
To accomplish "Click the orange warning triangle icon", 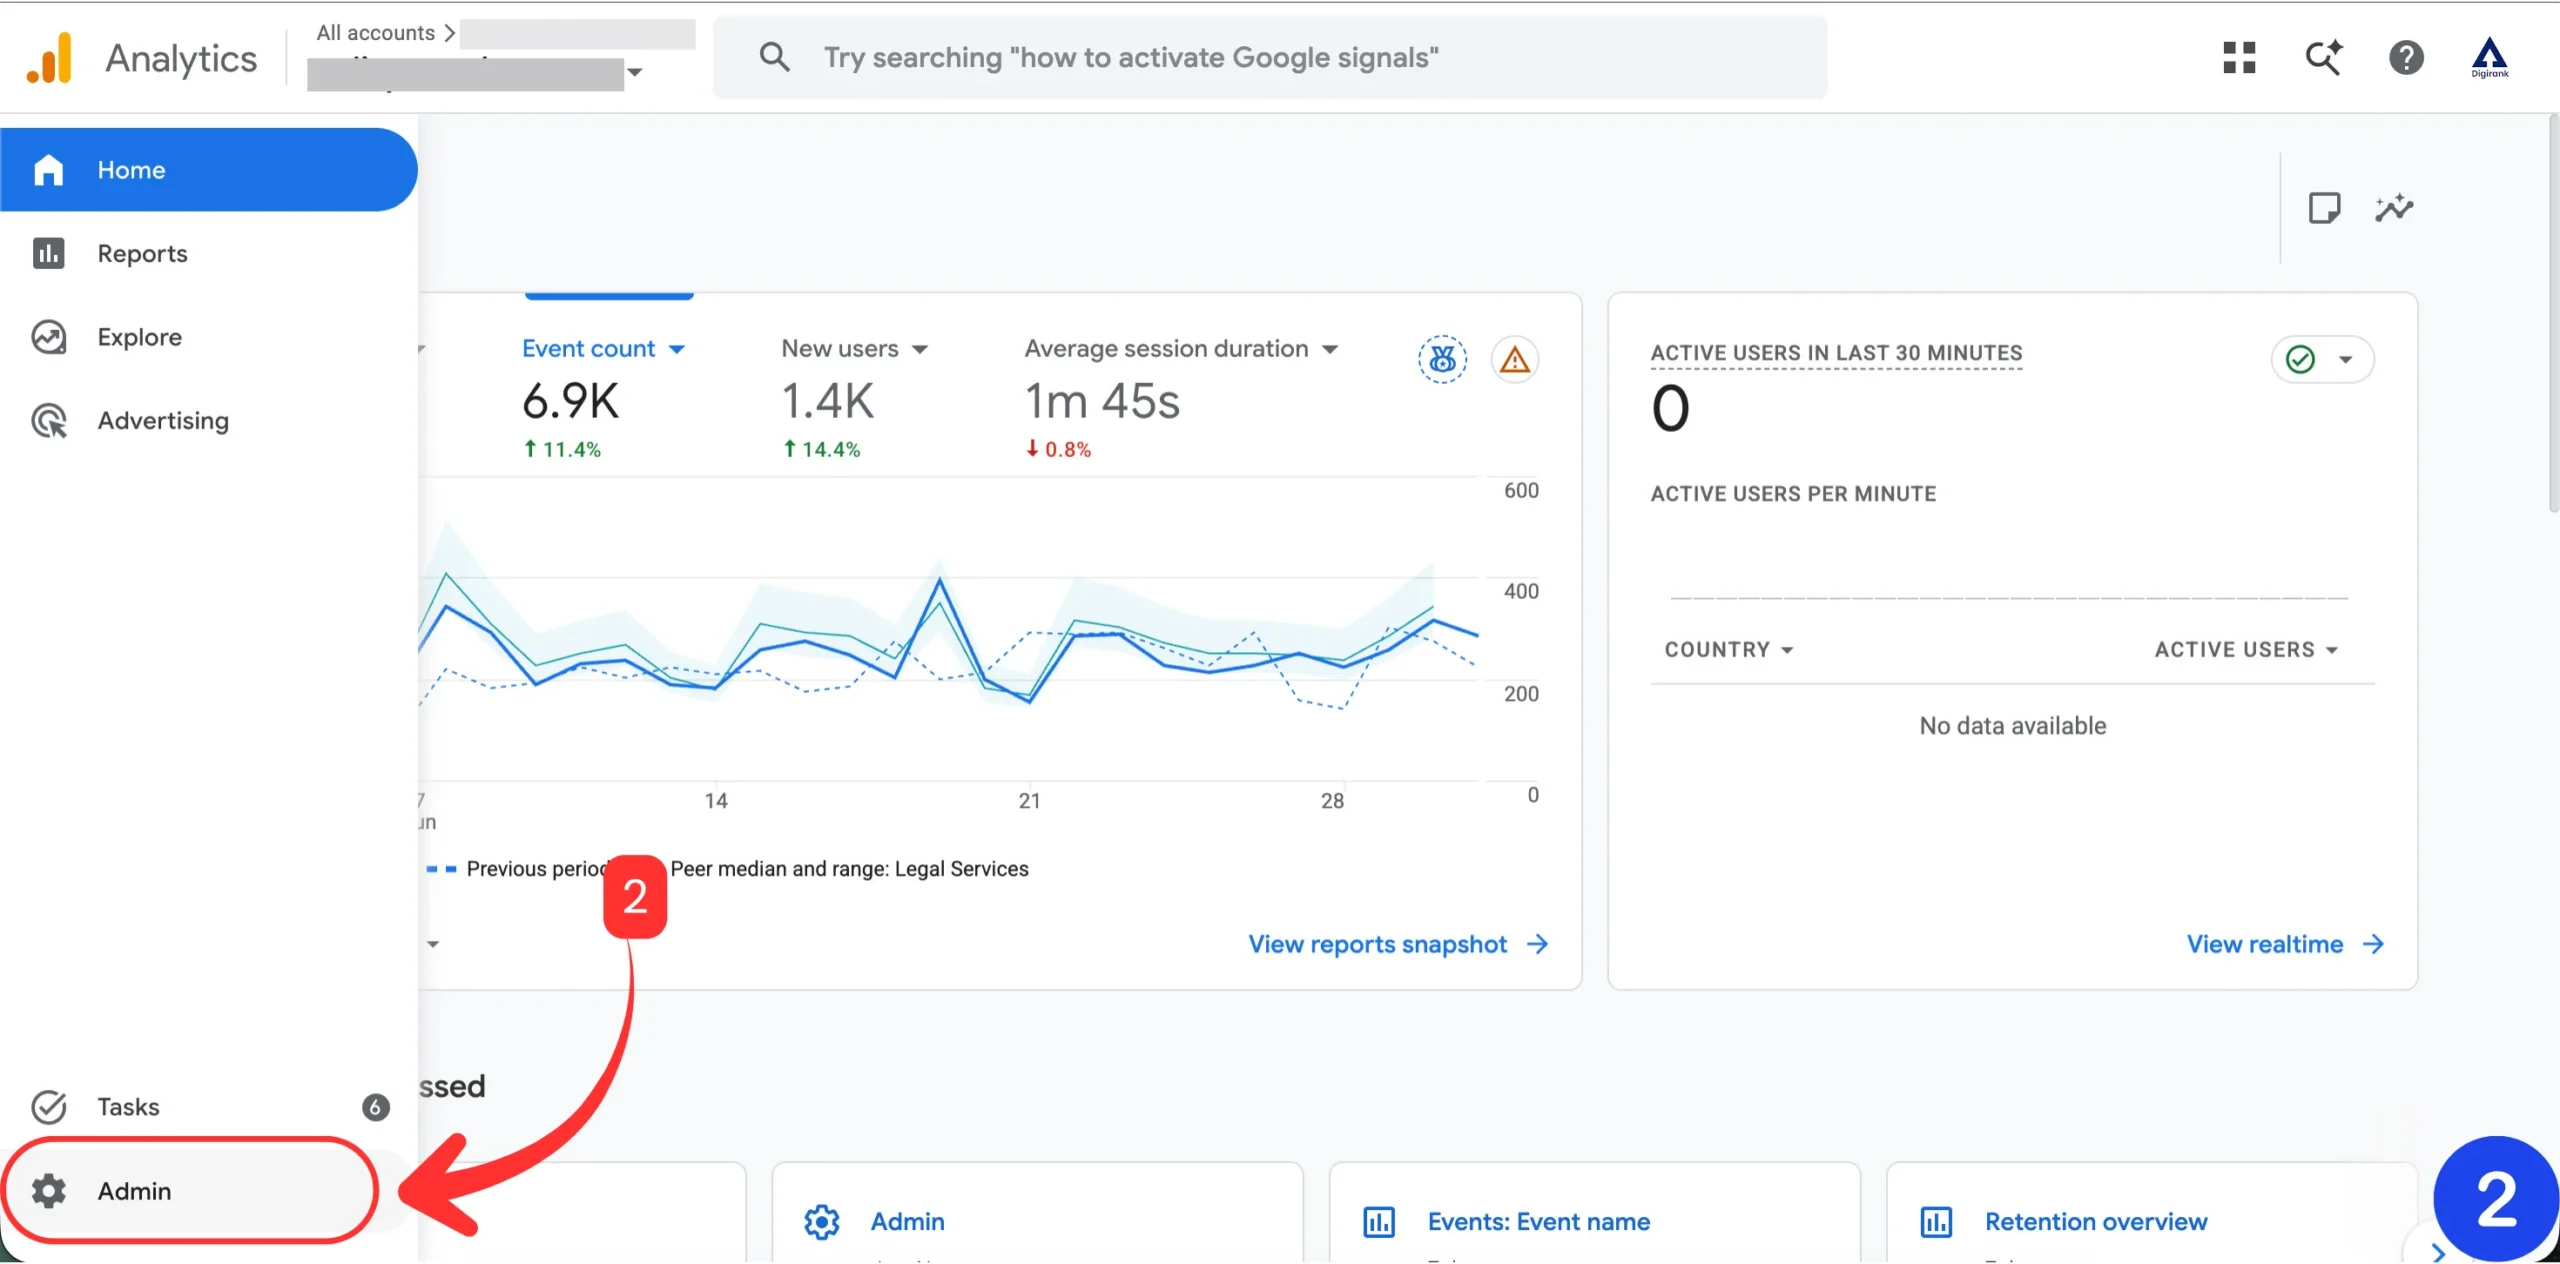I will point(1514,359).
